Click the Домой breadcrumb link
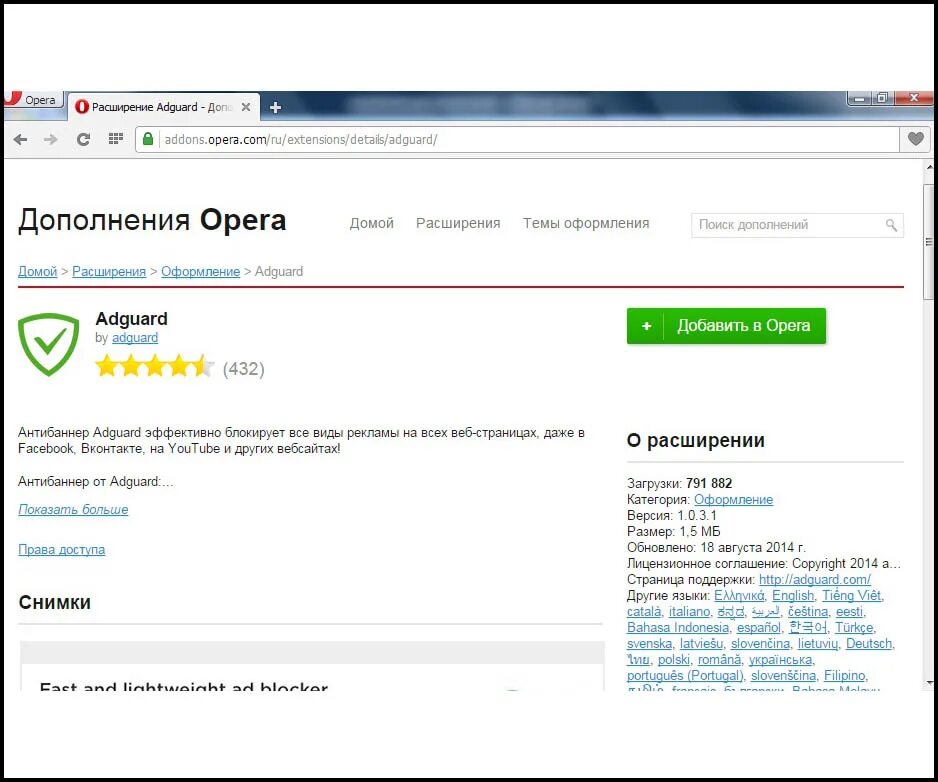Screen dimensions: 938x782 [x=38, y=272]
